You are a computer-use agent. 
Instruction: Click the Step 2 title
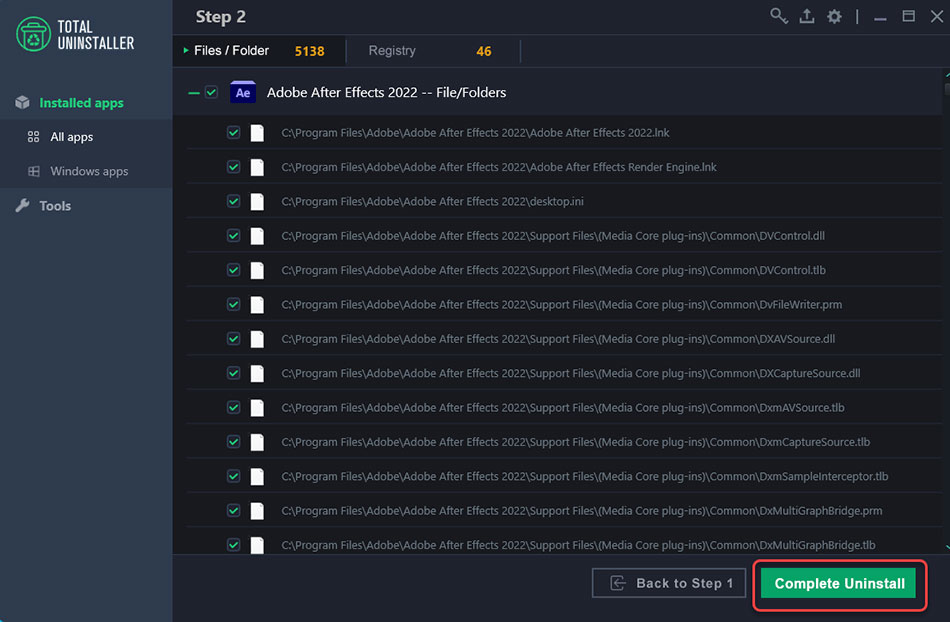coord(221,17)
